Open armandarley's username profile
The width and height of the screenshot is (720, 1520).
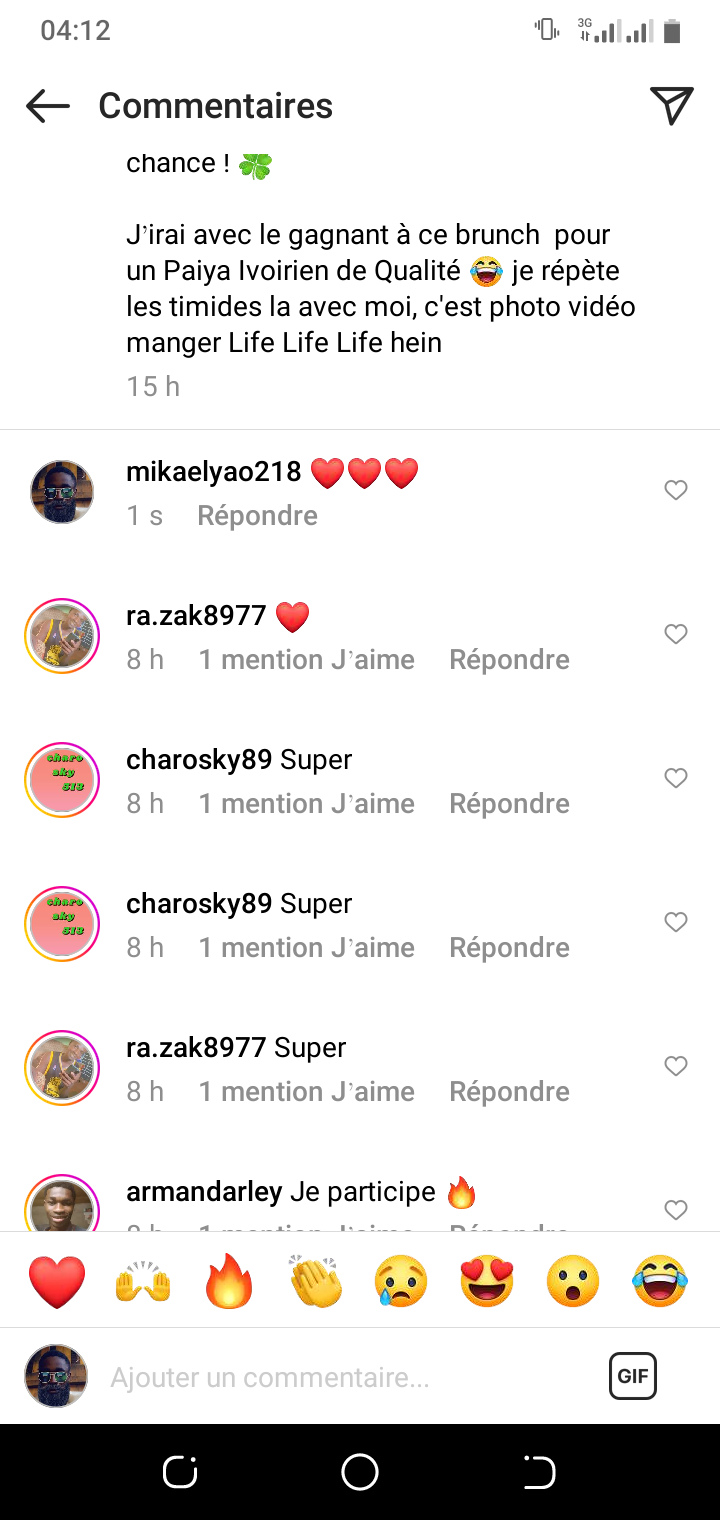click(204, 1192)
